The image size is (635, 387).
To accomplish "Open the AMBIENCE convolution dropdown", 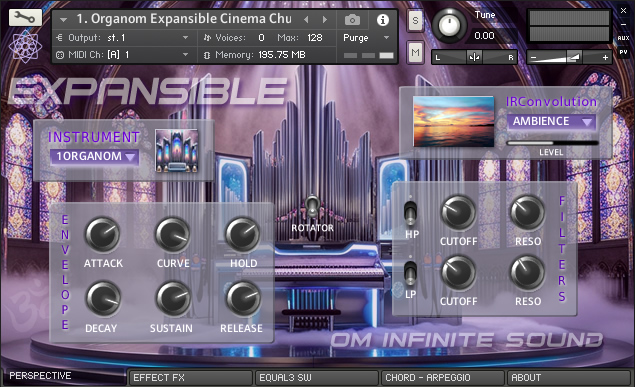I will [552, 121].
